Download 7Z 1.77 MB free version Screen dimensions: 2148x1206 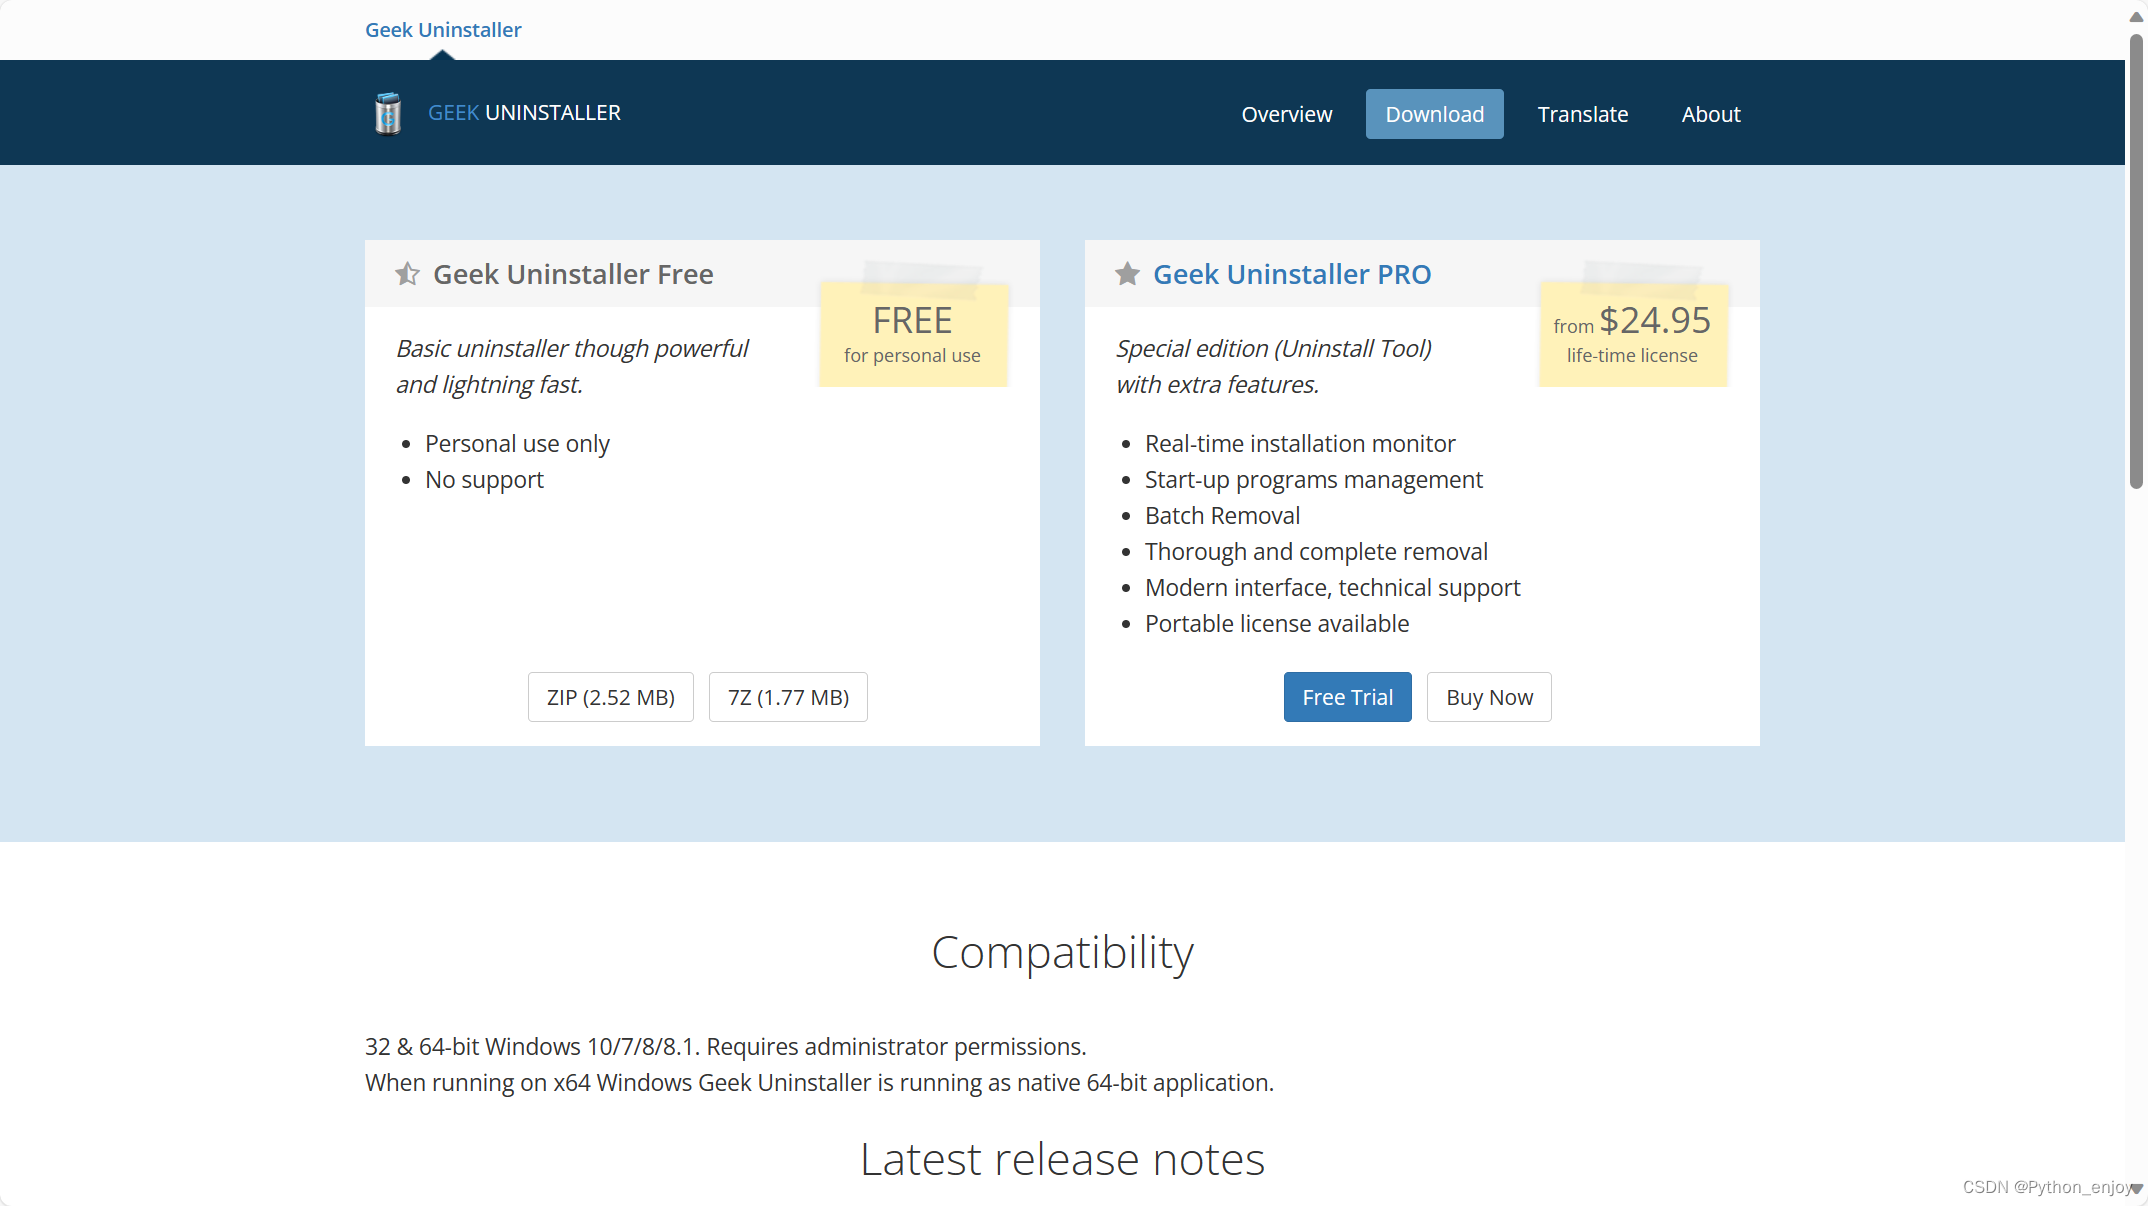point(788,697)
